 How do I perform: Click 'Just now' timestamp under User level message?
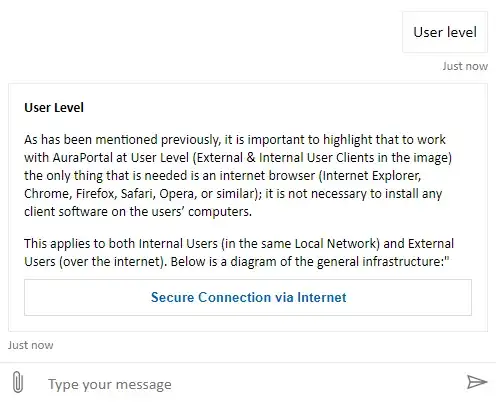pyautogui.click(x=465, y=66)
